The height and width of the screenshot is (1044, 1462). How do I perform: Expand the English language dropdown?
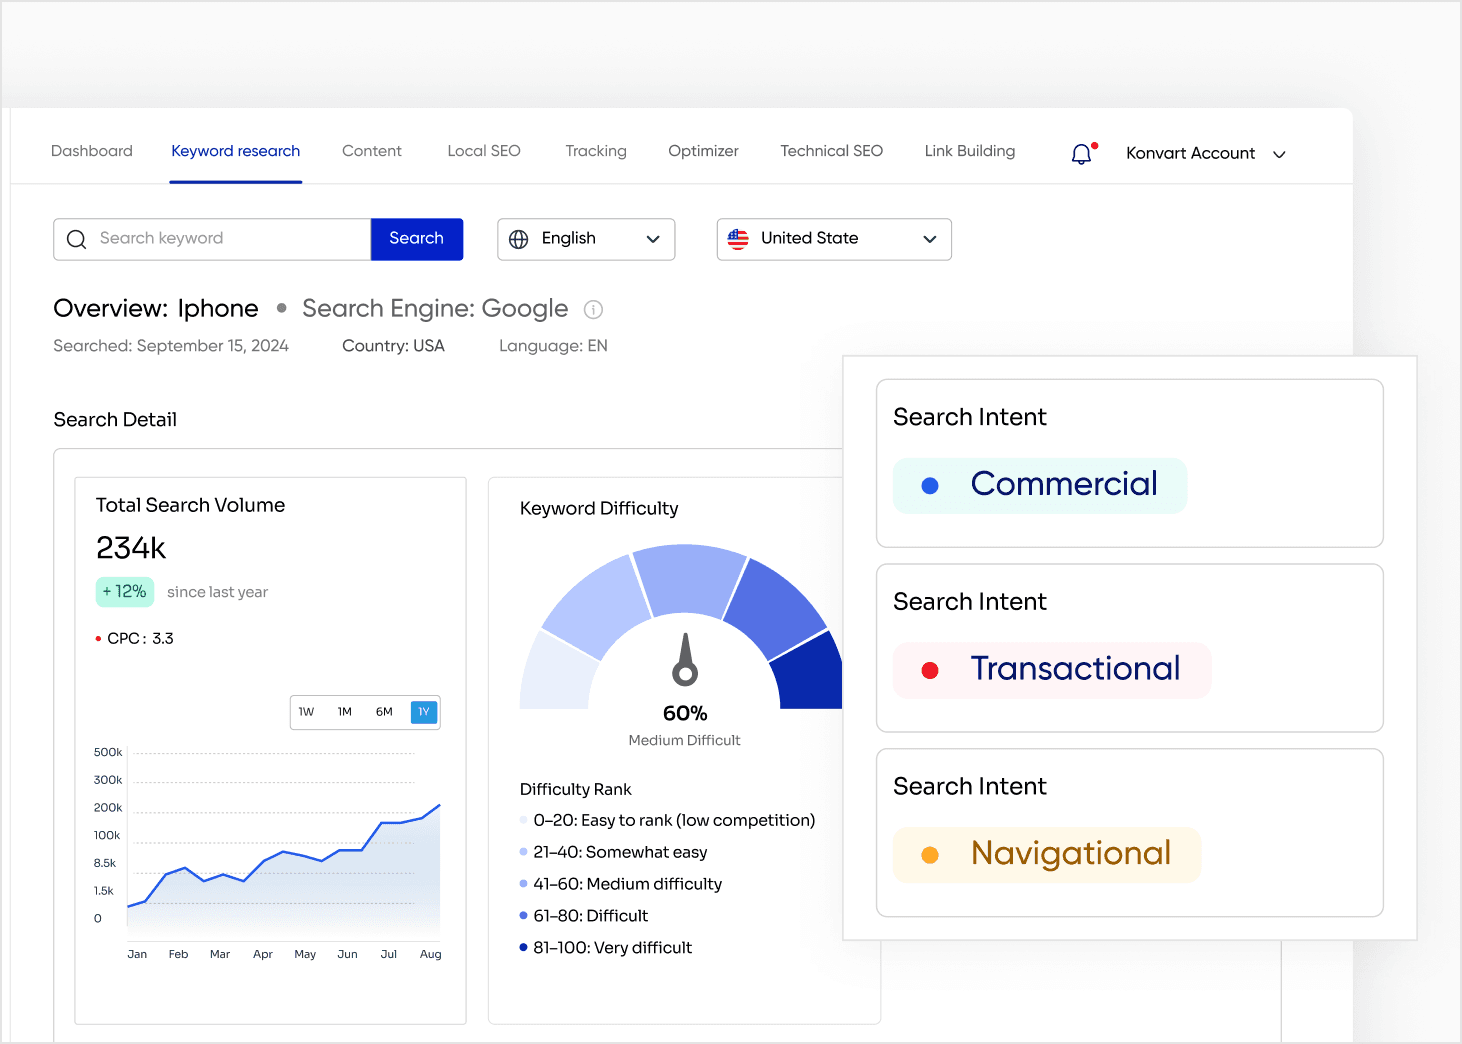653,239
